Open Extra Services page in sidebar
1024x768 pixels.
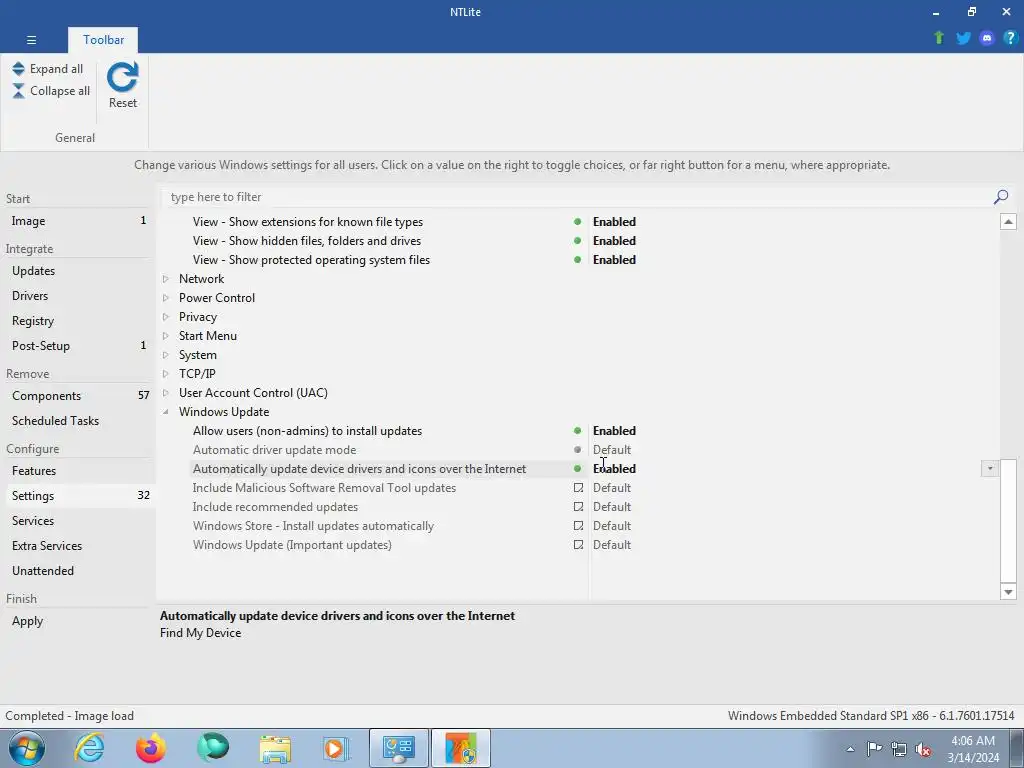click(78, 546)
